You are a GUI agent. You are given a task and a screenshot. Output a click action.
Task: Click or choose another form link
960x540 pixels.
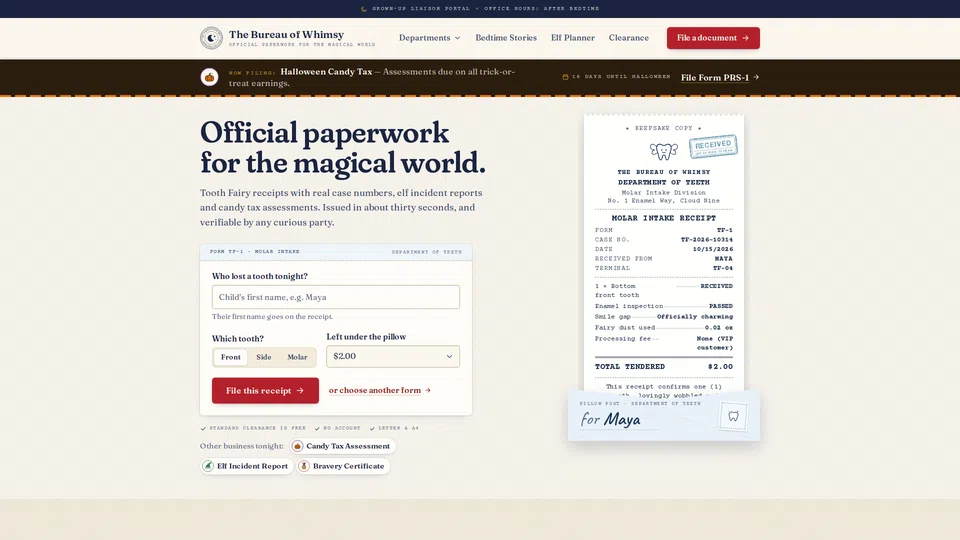point(380,390)
